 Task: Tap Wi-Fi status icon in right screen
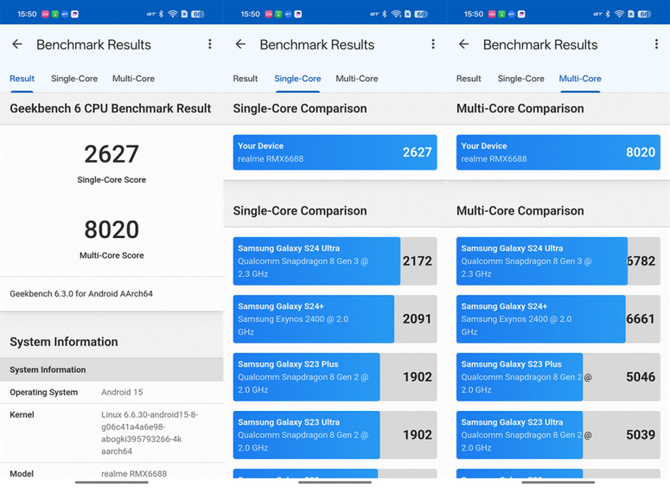[619, 14]
